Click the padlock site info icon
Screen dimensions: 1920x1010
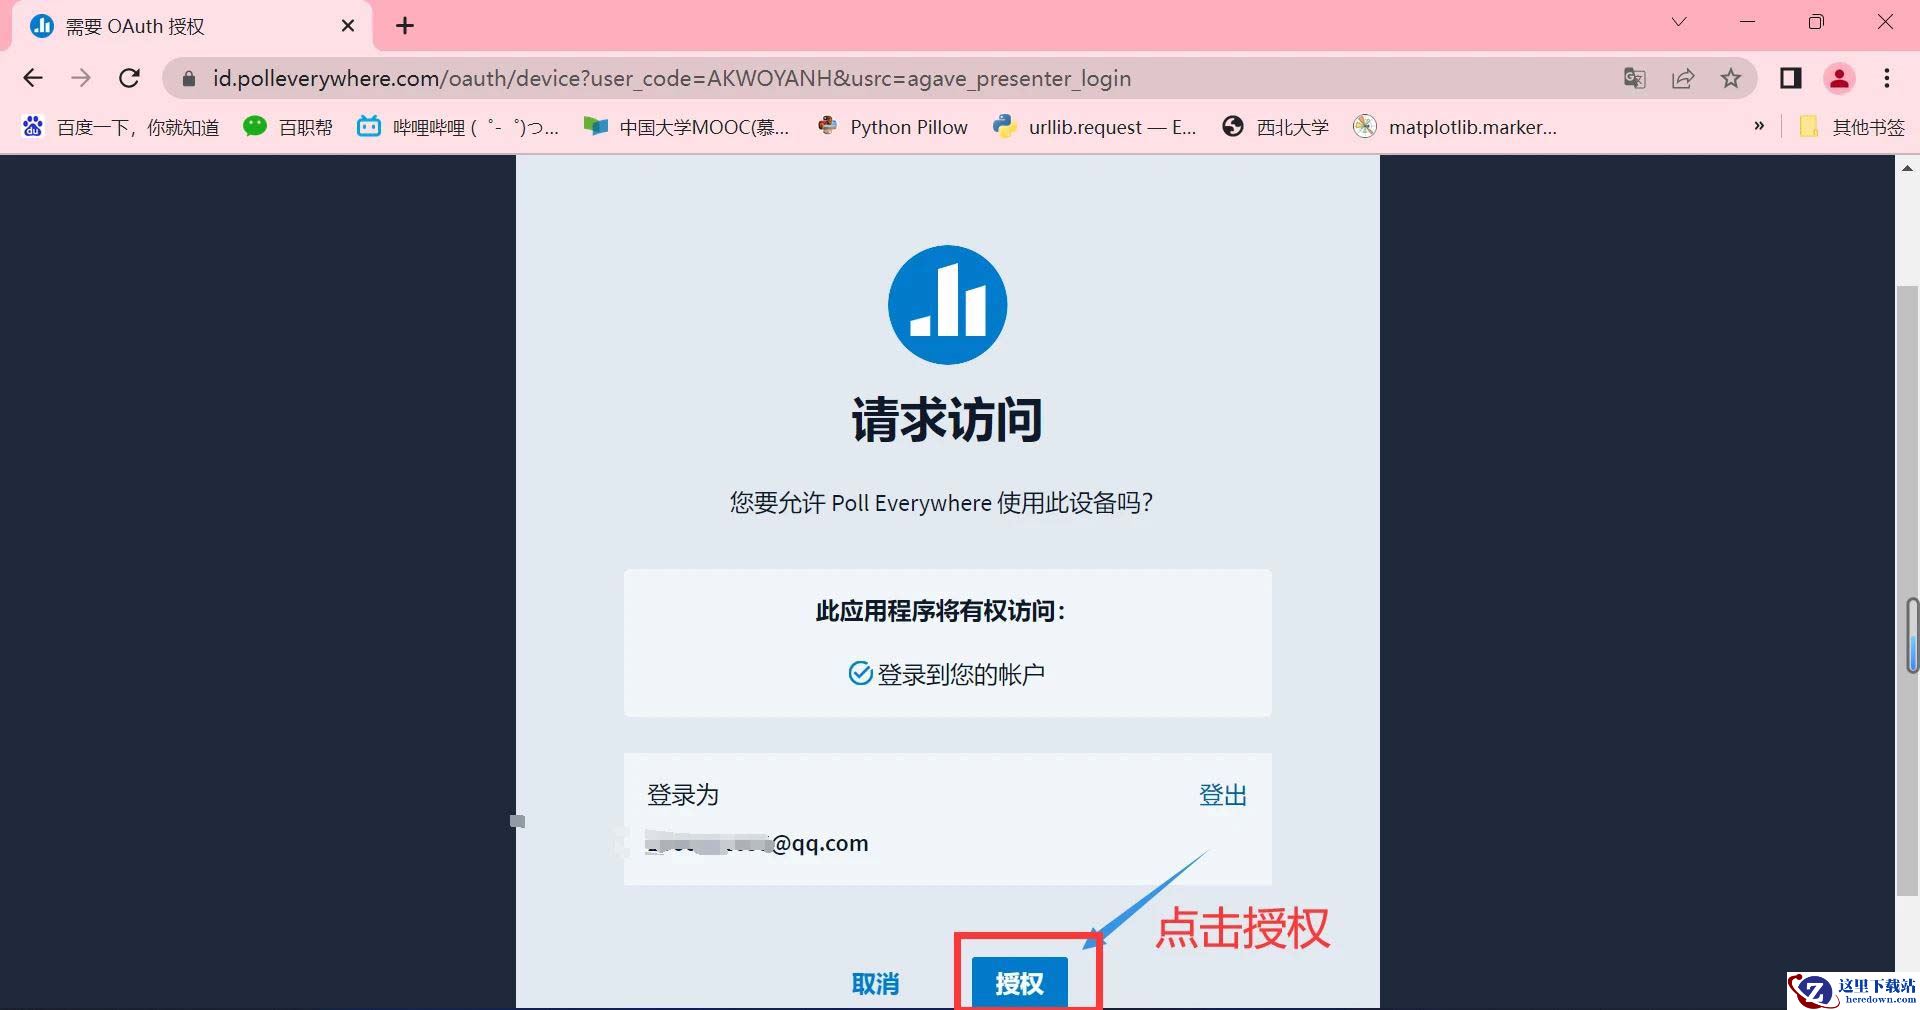(x=188, y=78)
